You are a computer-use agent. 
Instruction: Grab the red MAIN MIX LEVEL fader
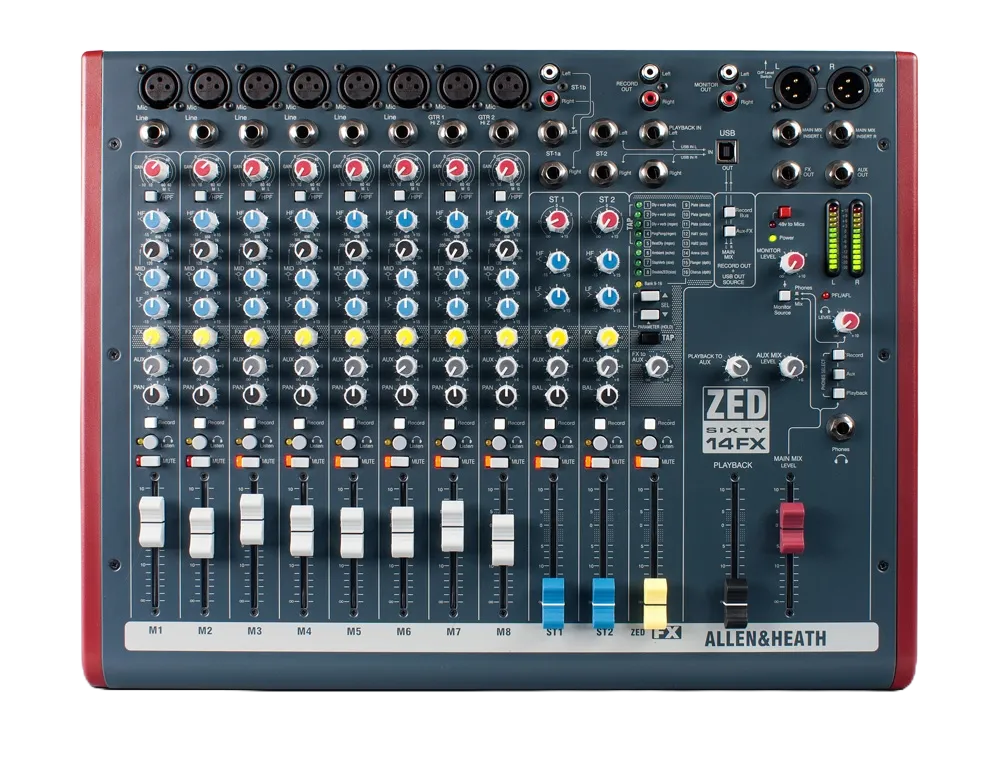pyautogui.click(x=791, y=527)
